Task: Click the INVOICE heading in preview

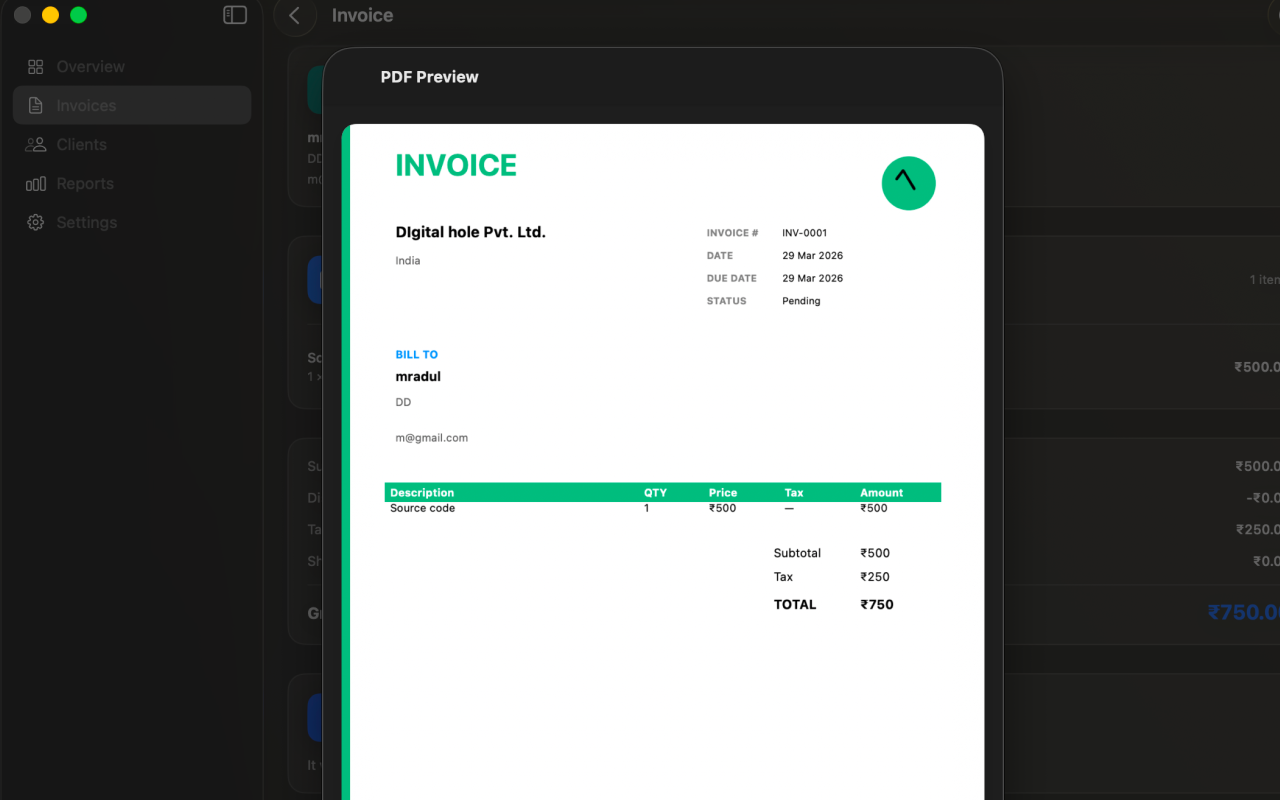Action: click(x=456, y=165)
